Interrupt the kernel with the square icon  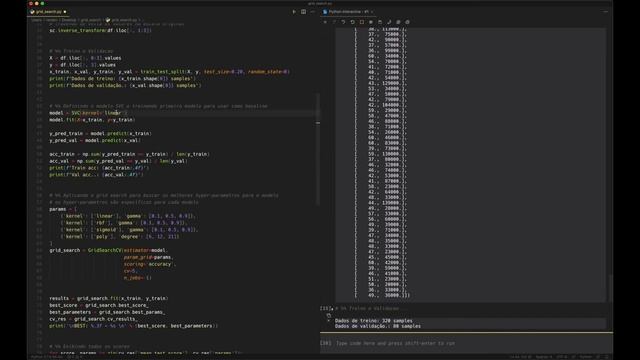click(x=362, y=22)
